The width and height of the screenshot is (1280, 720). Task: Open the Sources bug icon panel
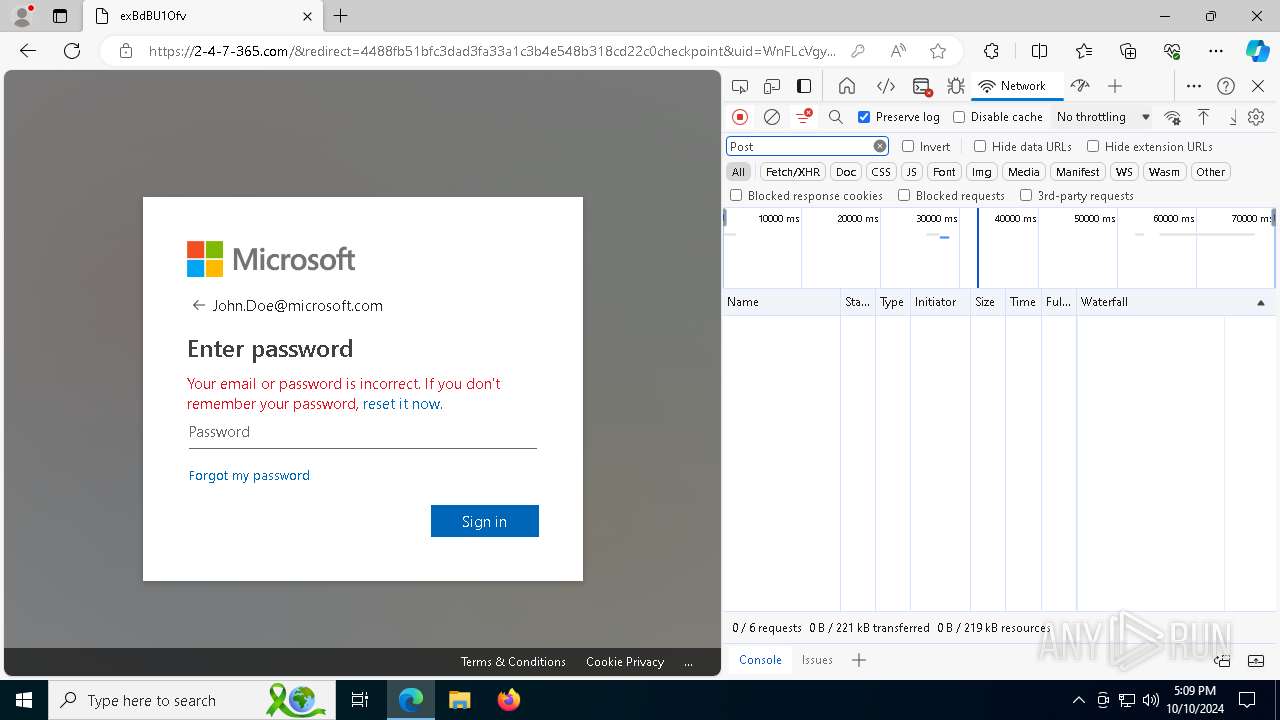point(956,86)
